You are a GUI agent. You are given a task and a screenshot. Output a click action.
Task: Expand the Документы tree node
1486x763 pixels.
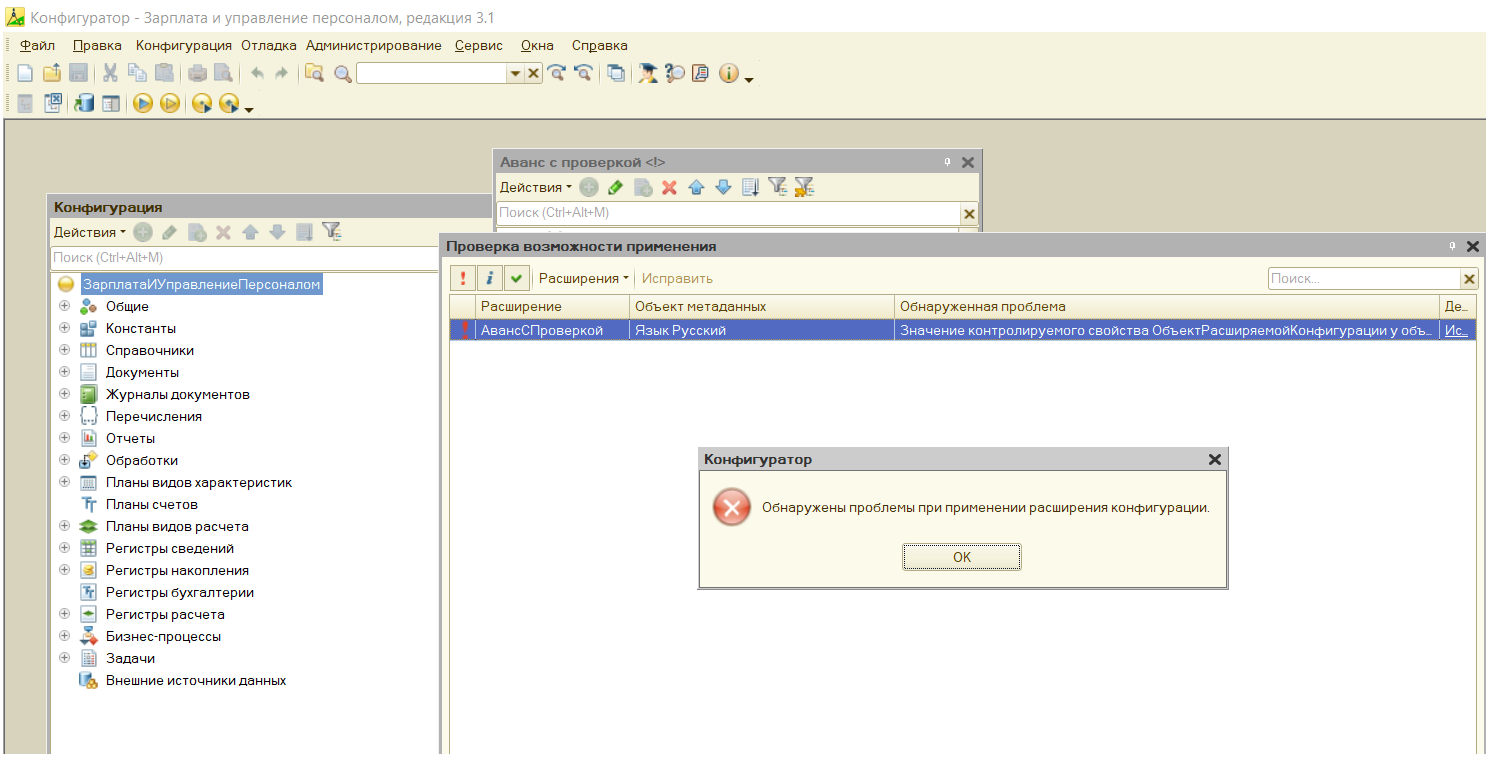click(65, 372)
